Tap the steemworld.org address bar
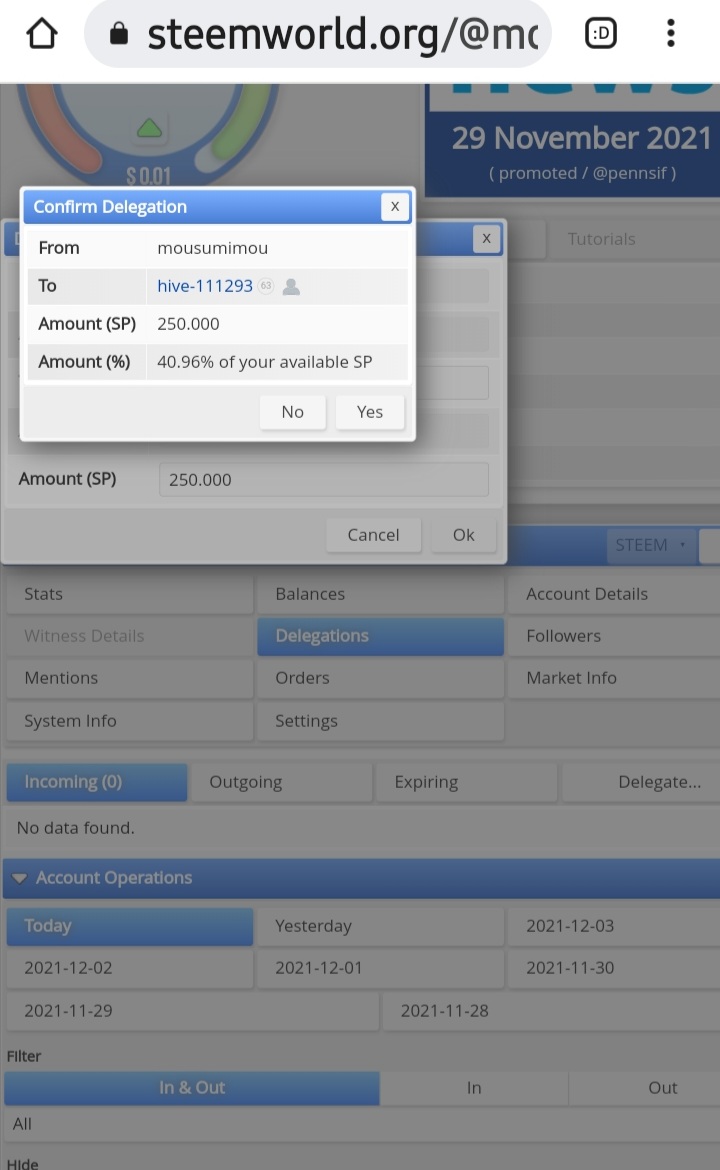Viewport: 720px width, 1170px height. click(319, 34)
